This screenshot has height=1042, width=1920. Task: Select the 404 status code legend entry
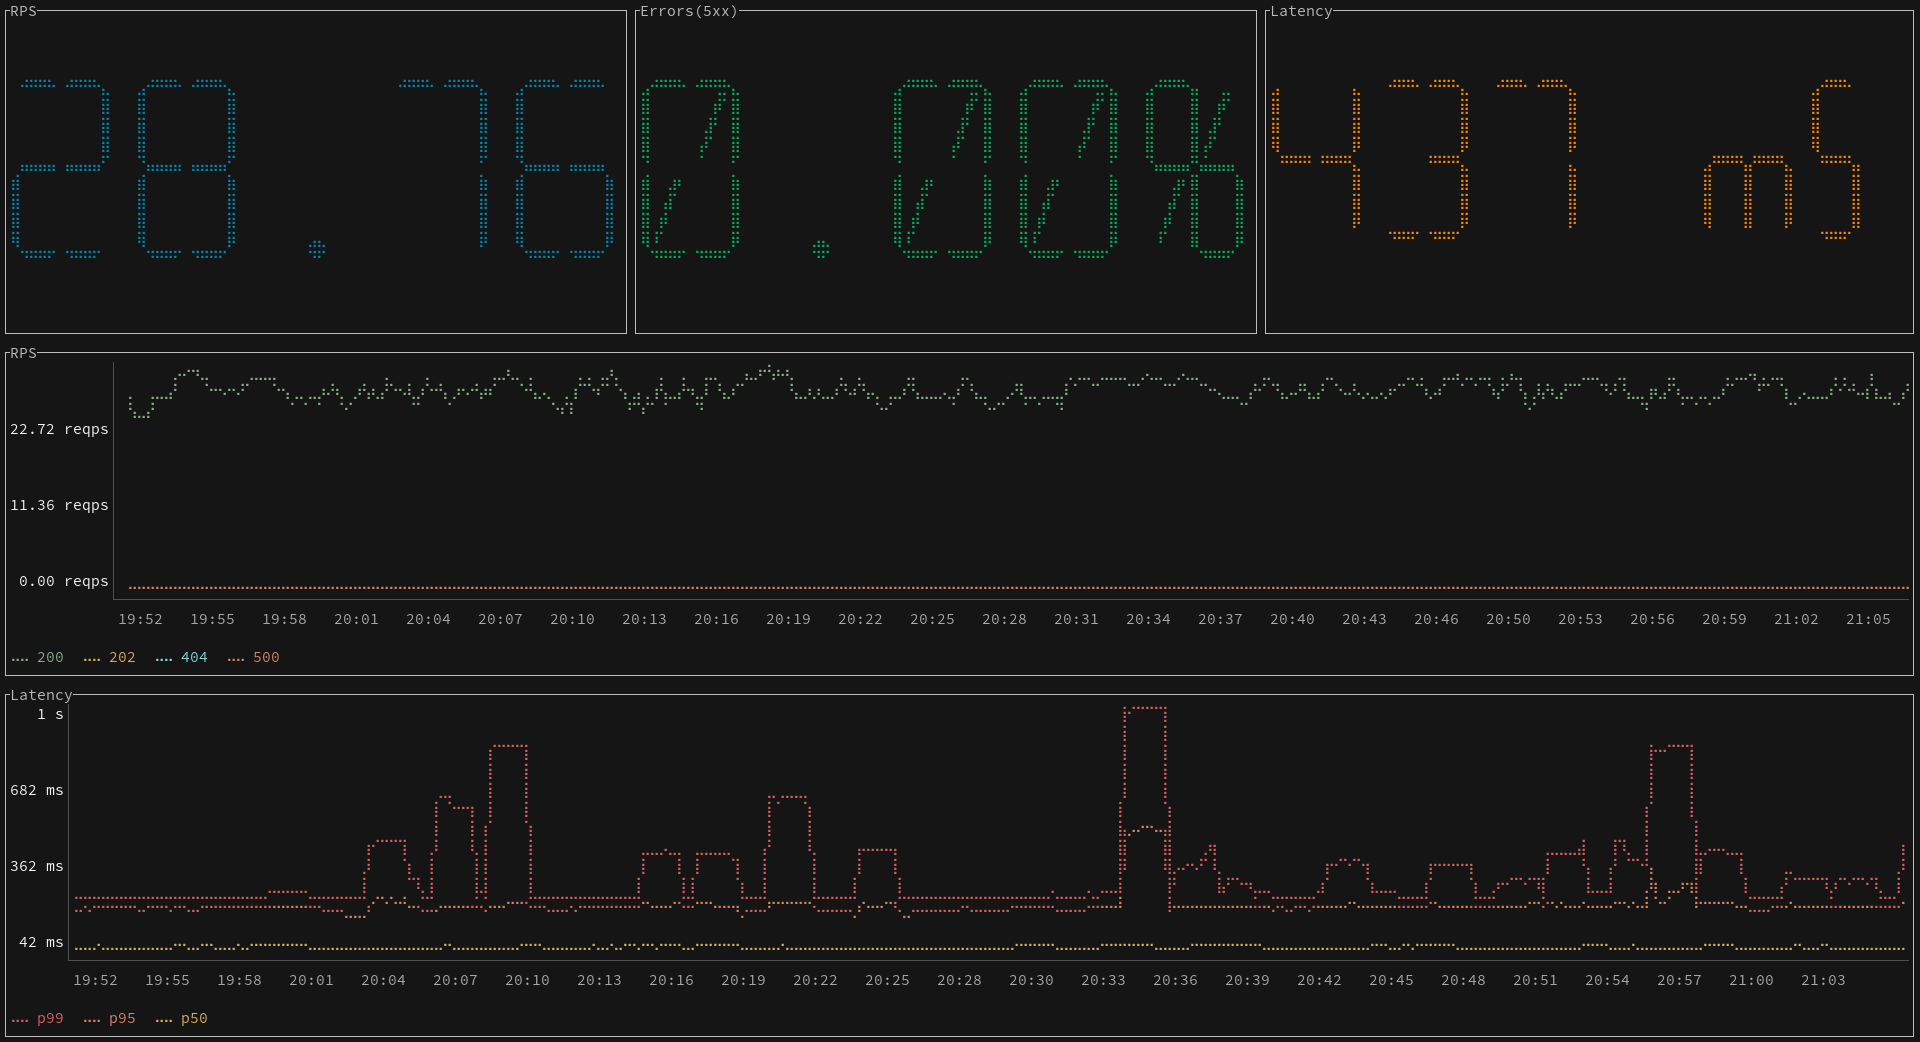point(182,657)
